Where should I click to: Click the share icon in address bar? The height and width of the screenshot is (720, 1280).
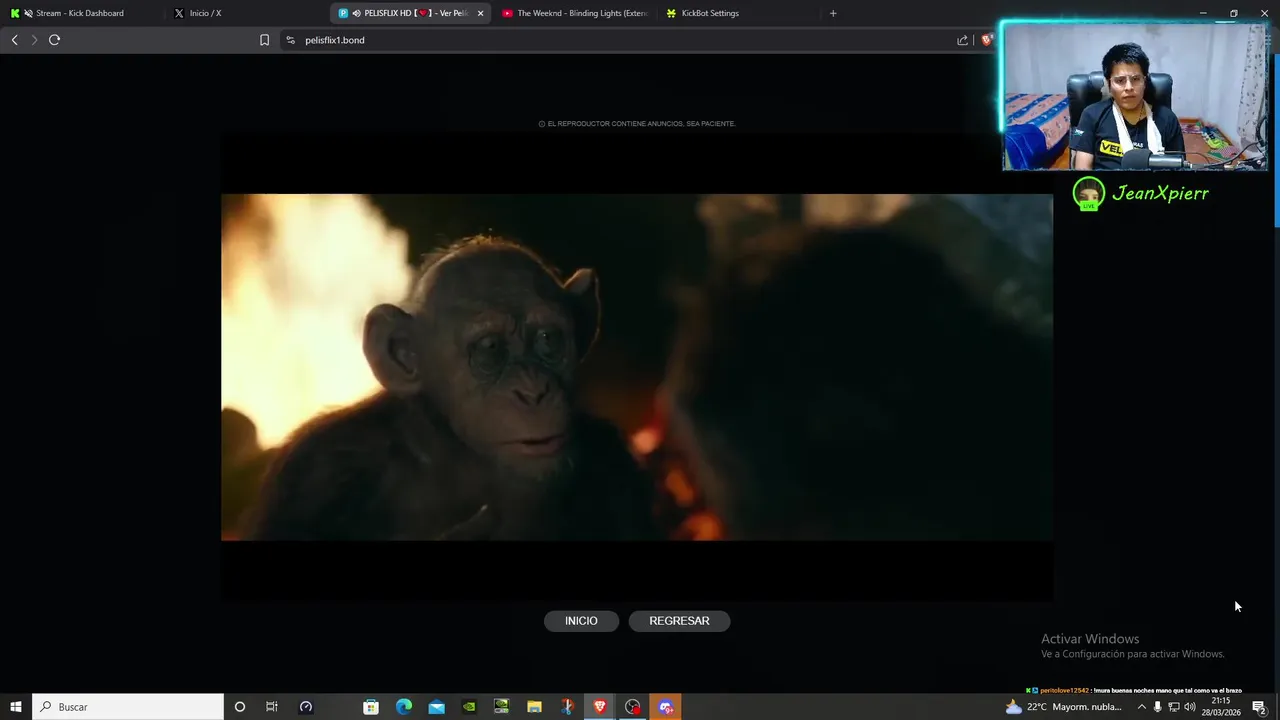point(962,40)
